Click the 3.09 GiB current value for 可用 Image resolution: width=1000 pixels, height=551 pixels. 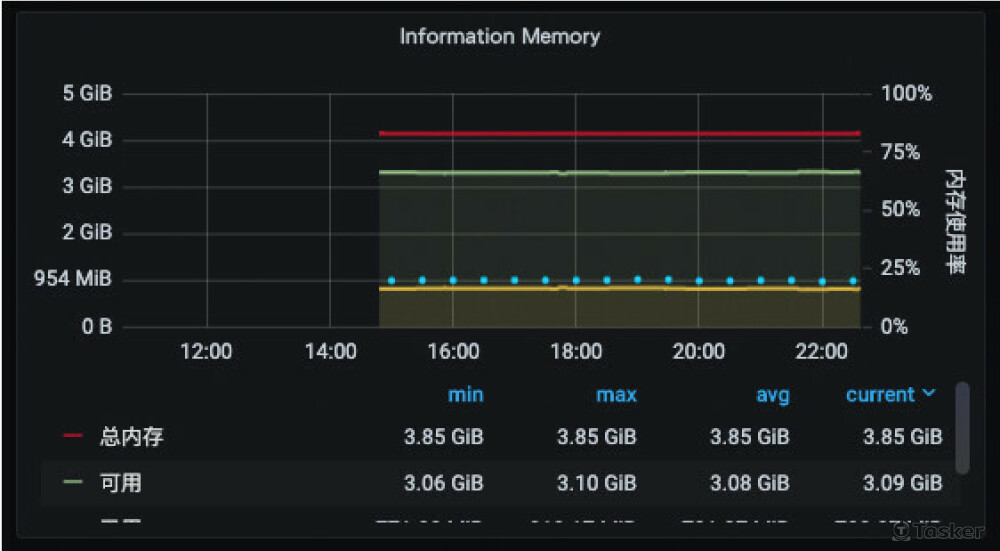[x=902, y=483]
